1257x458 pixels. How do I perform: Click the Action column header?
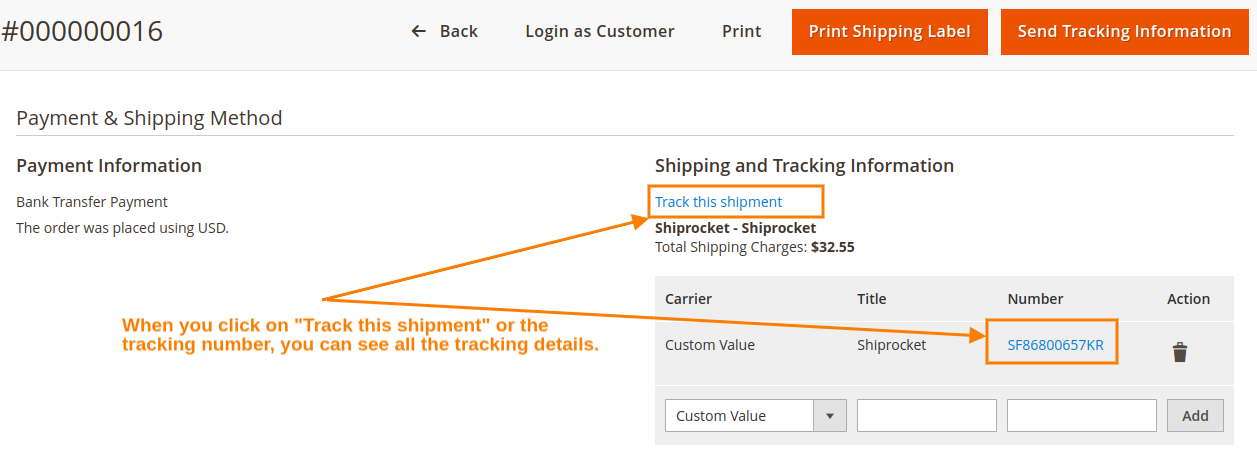(1188, 299)
